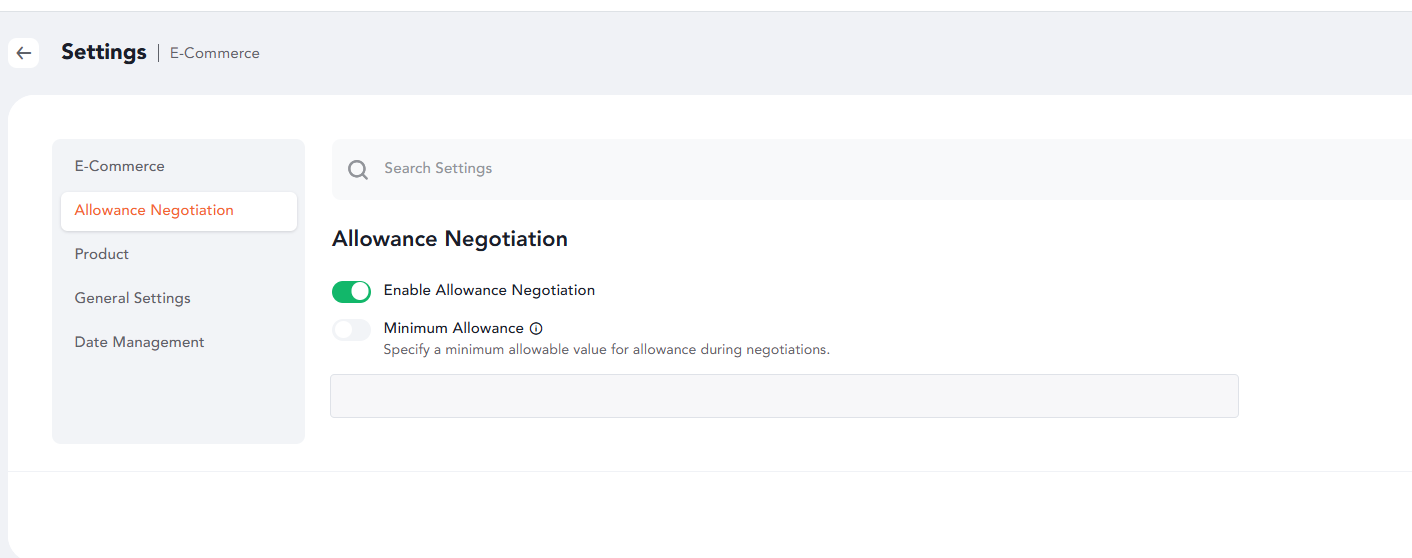The image size is (1412, 558).
Task: Click the Settings page title
Action: click(104, 52)
